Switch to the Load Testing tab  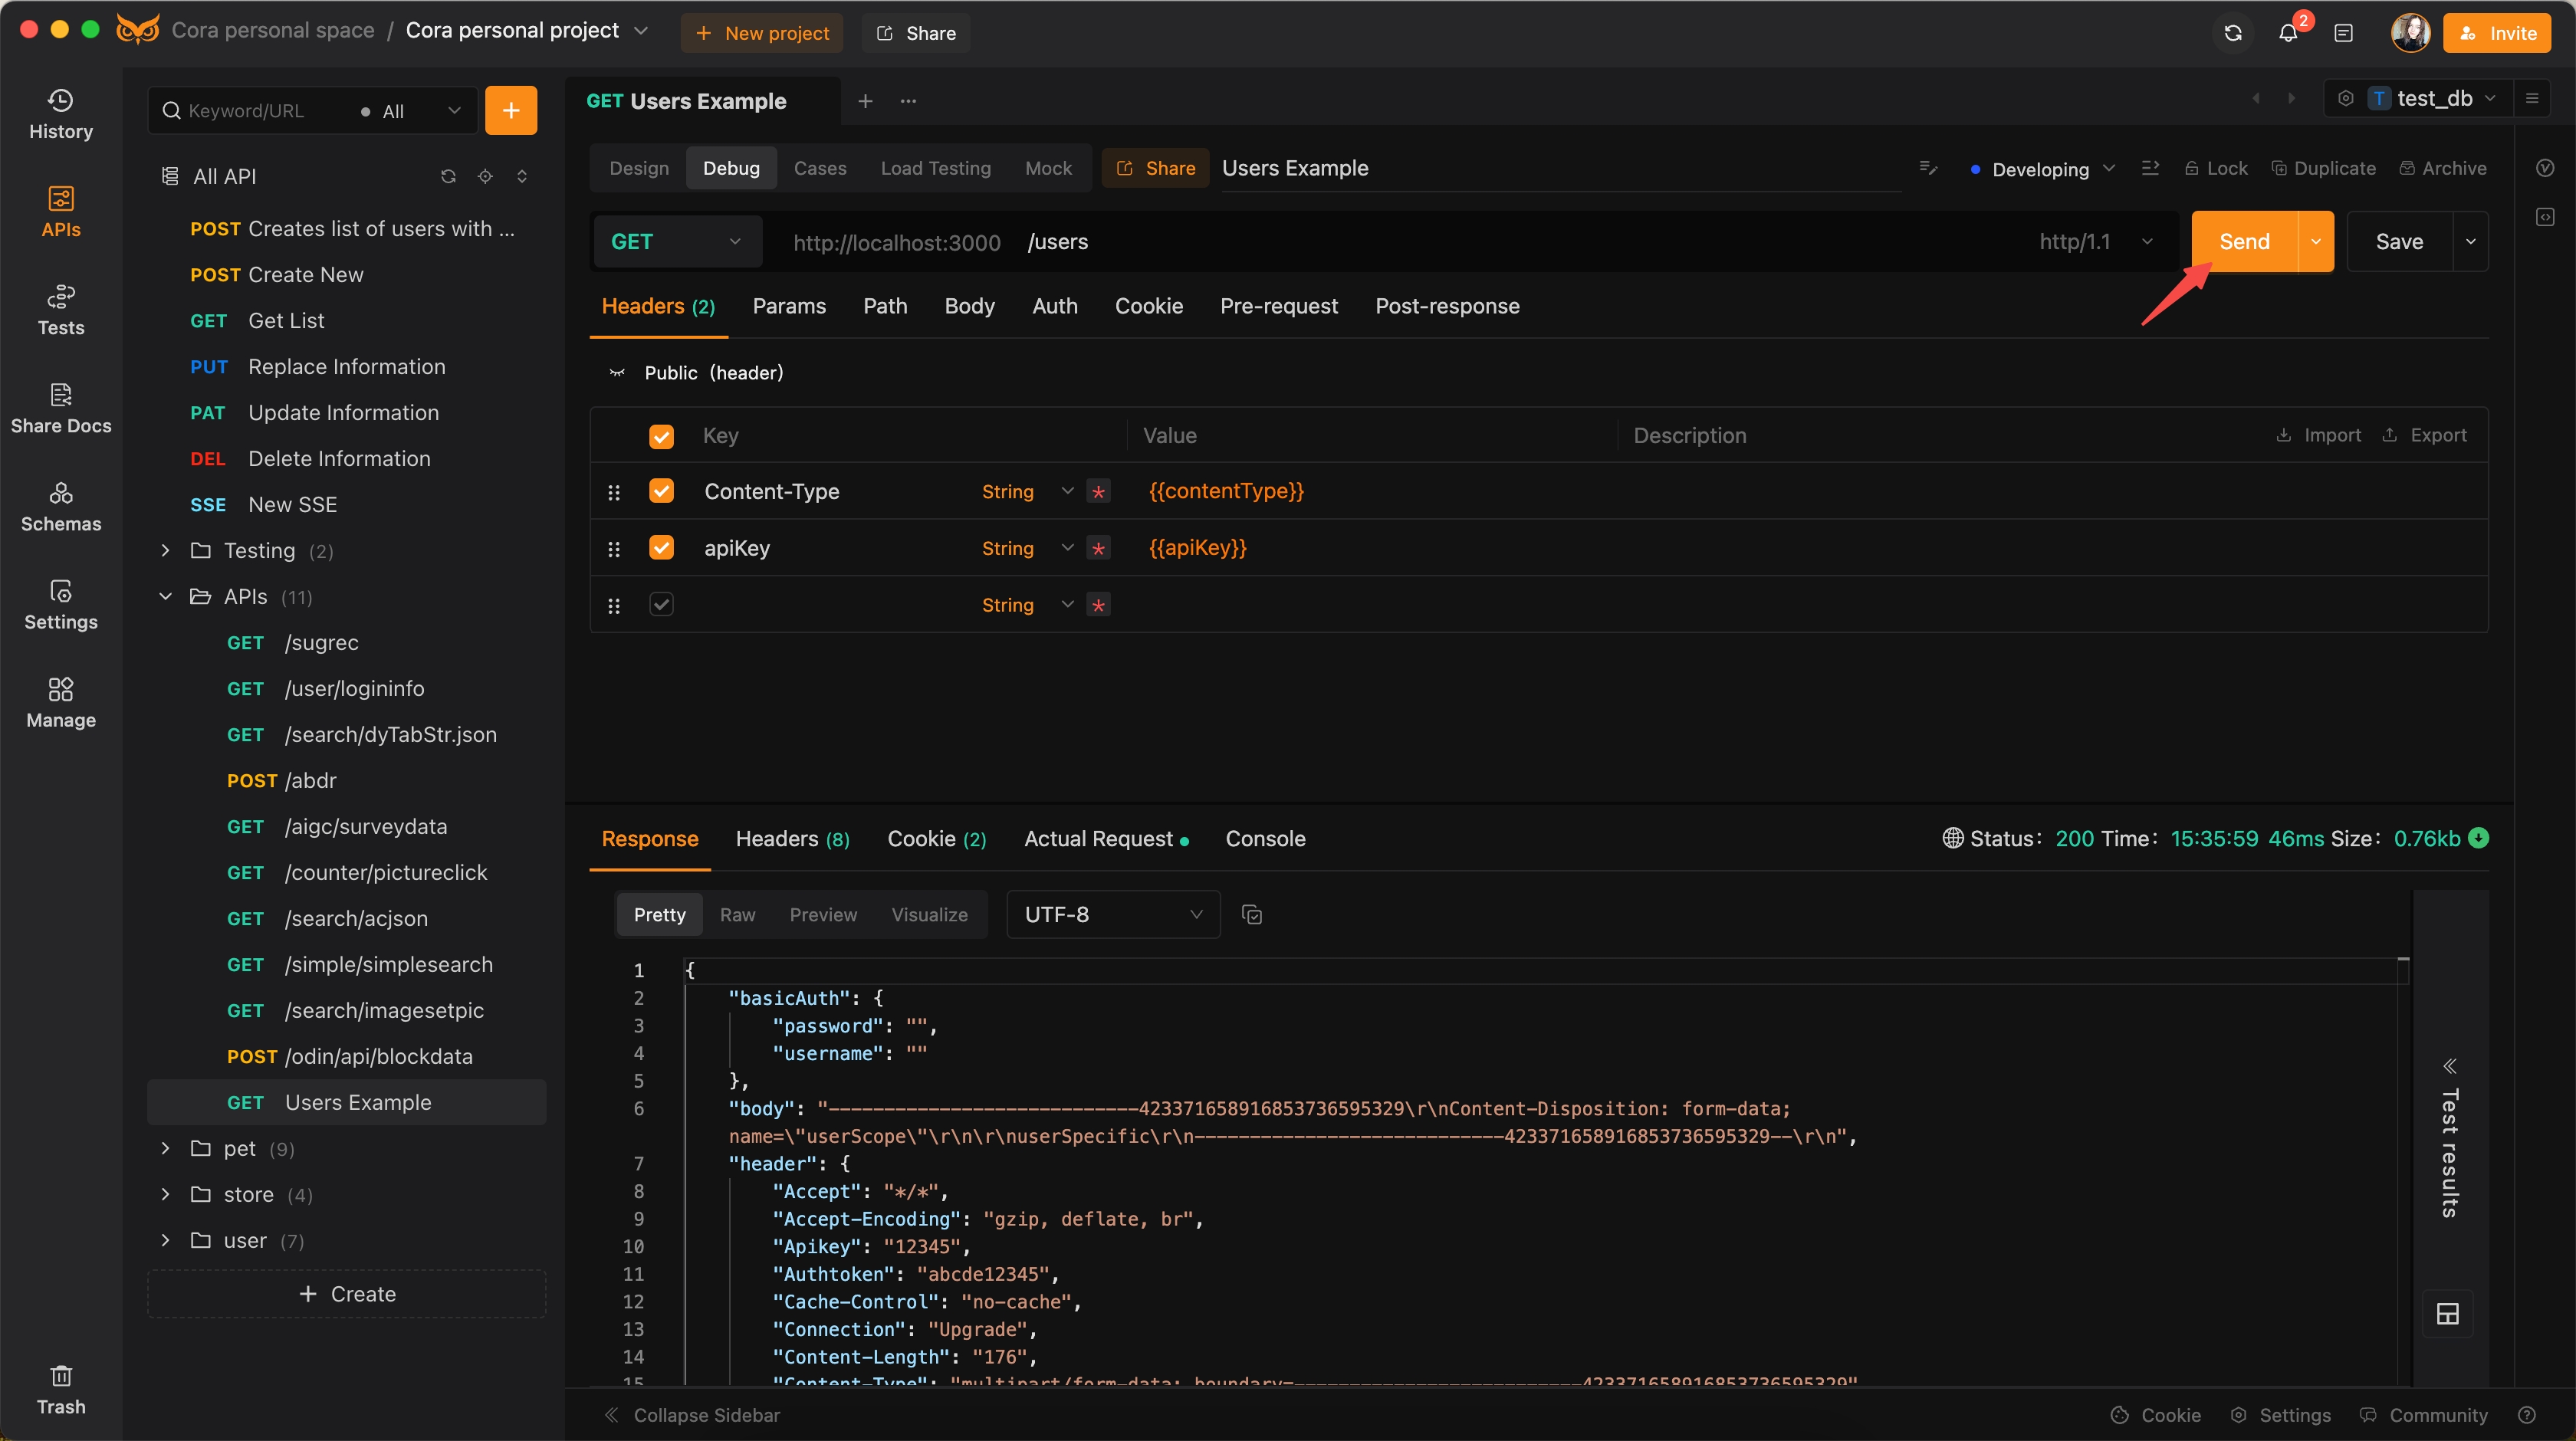pos(935,168)
